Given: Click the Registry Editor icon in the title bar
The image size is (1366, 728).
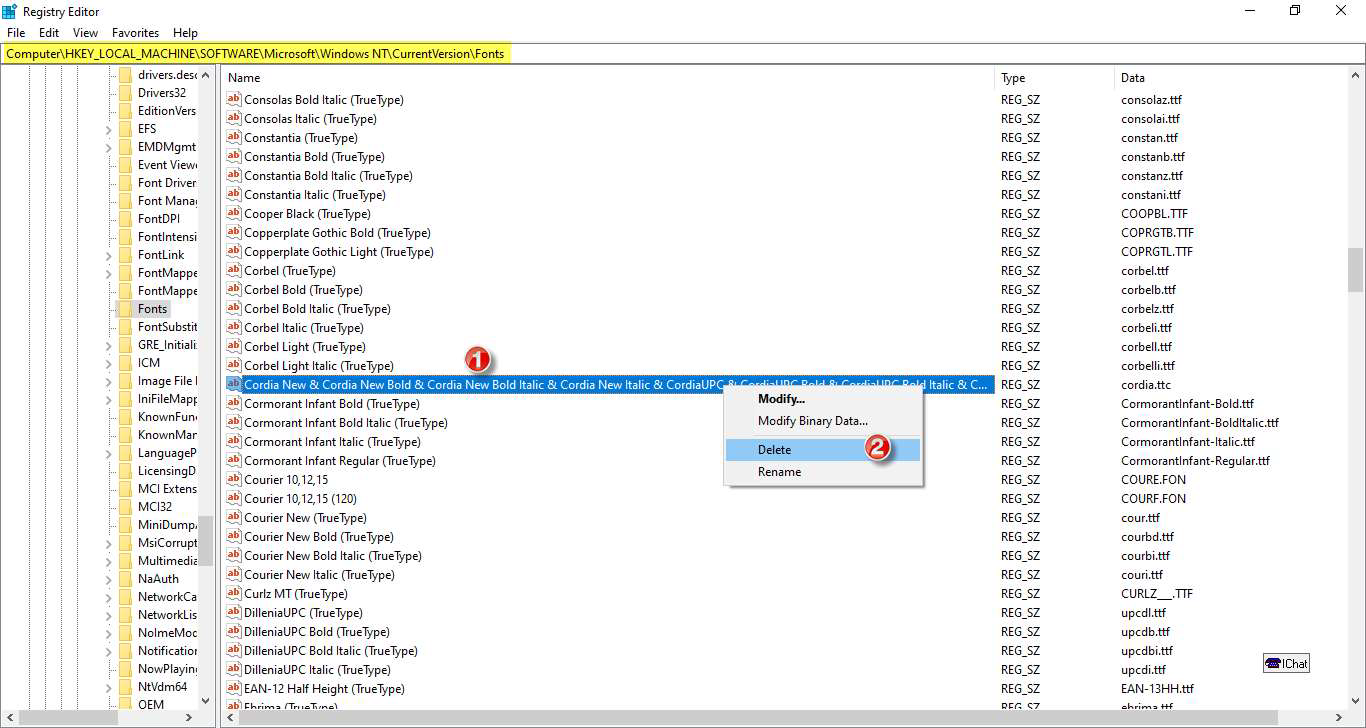Looking at the screenshot, I should pos(10,11).
